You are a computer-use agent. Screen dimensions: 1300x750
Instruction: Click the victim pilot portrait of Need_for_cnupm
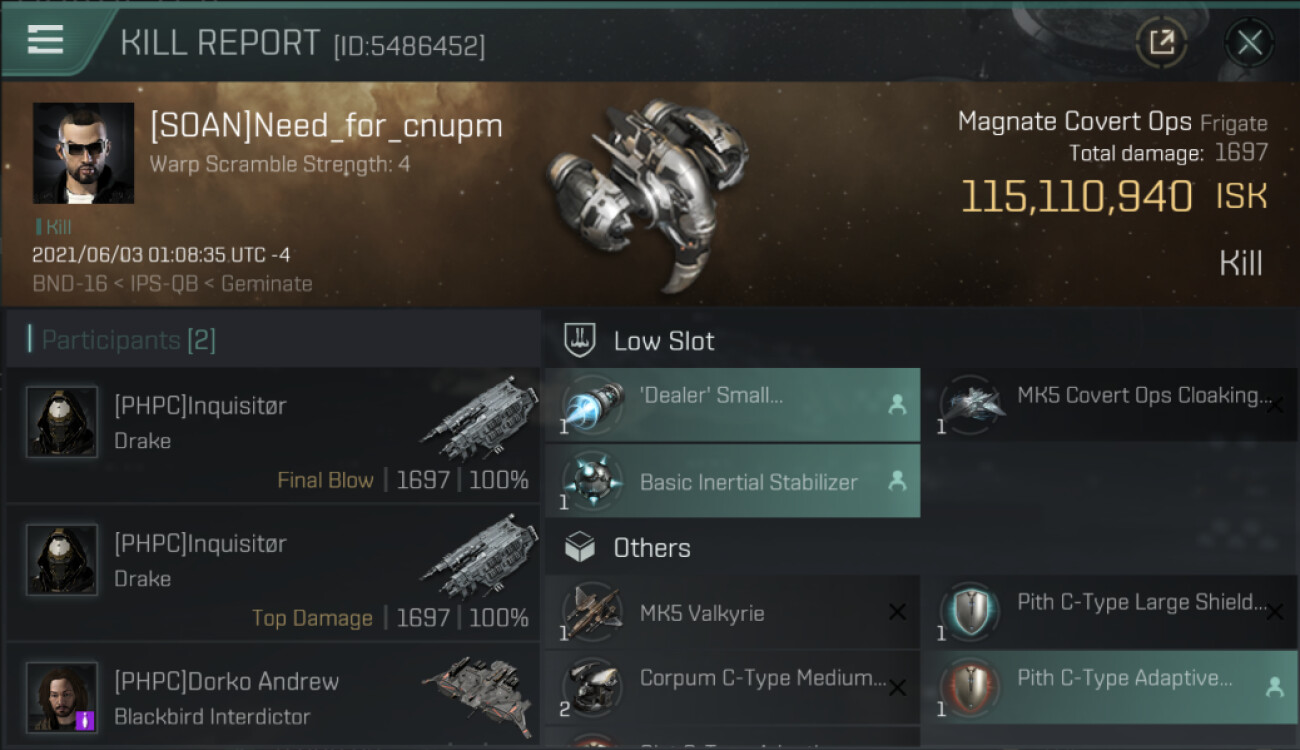[x=83, y=153]
